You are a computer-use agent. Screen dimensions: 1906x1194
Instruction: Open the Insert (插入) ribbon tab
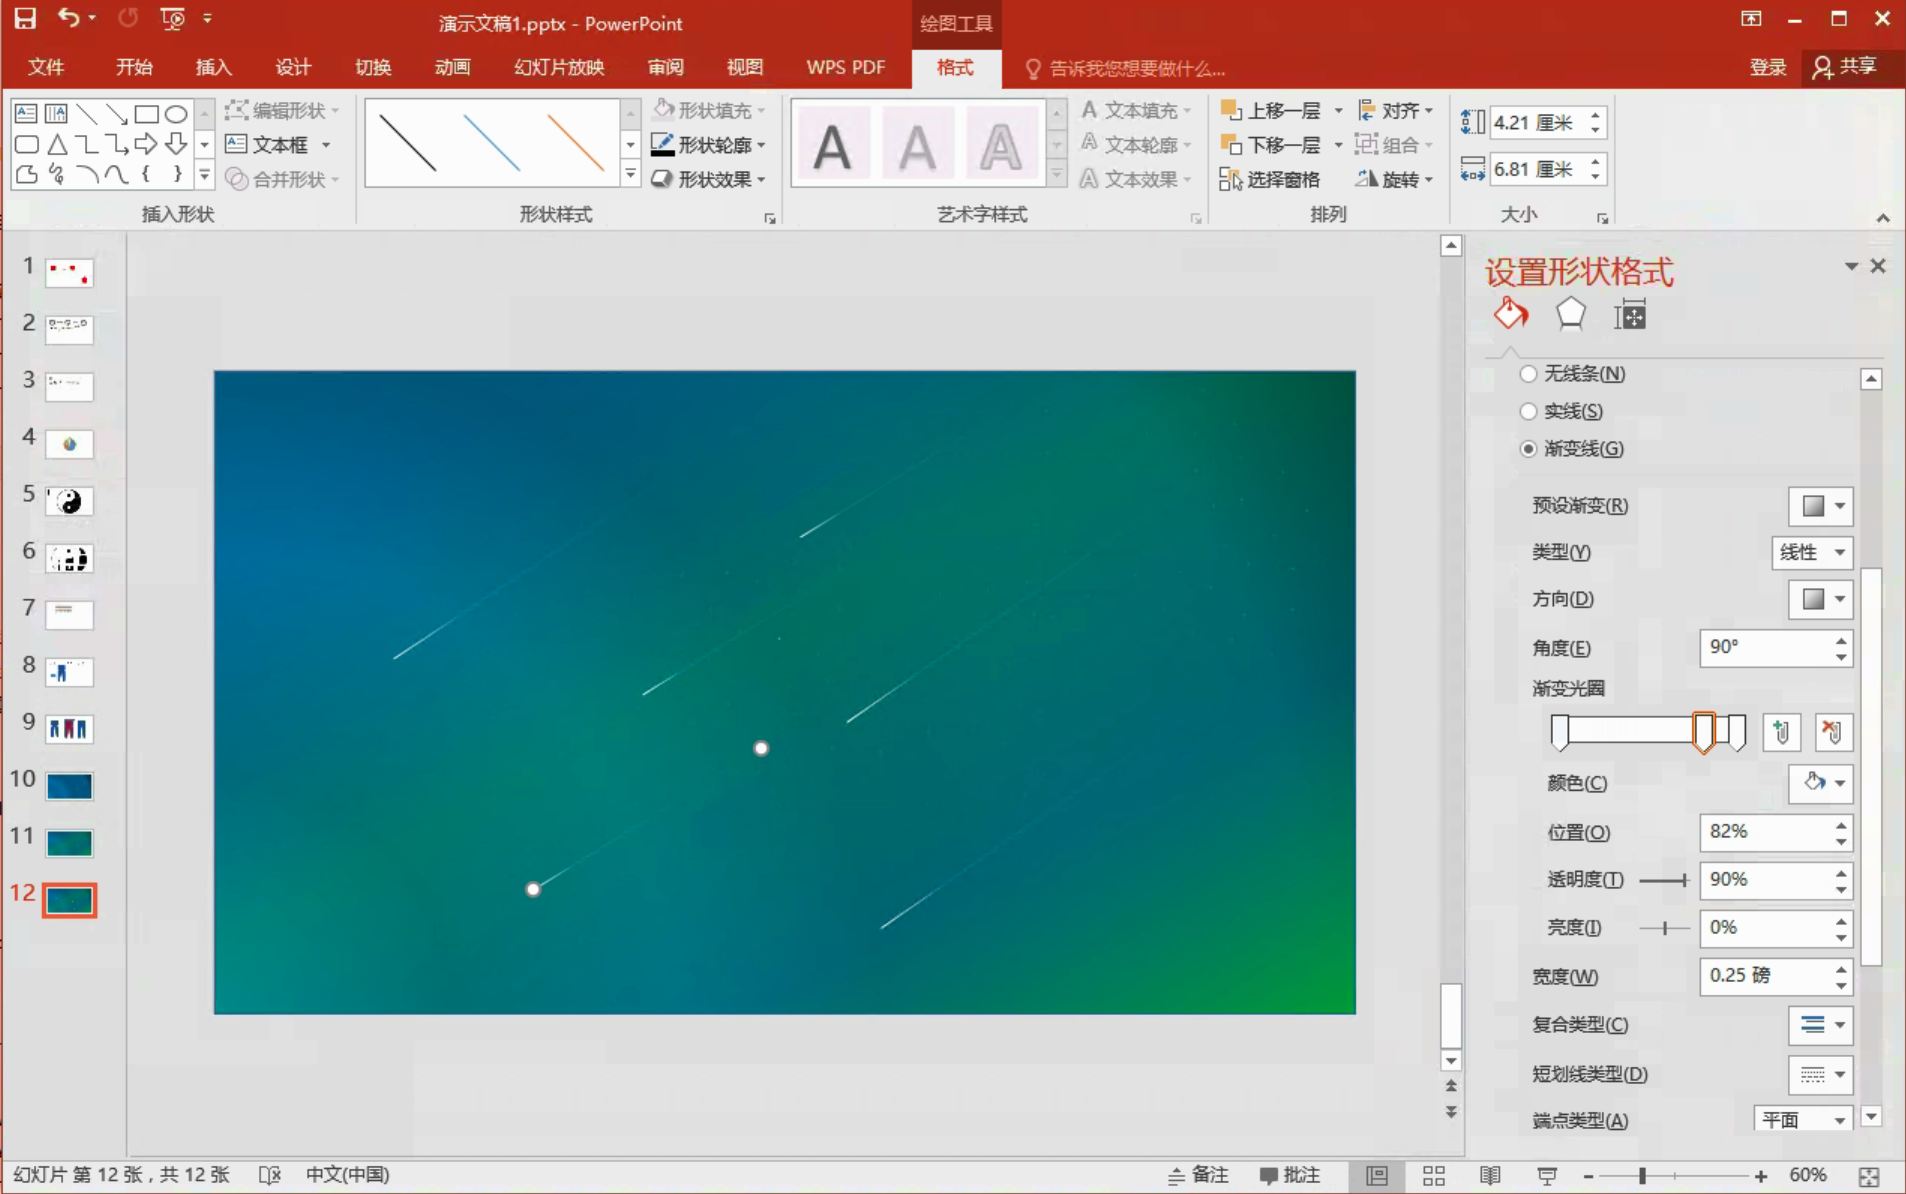point(213,67)
